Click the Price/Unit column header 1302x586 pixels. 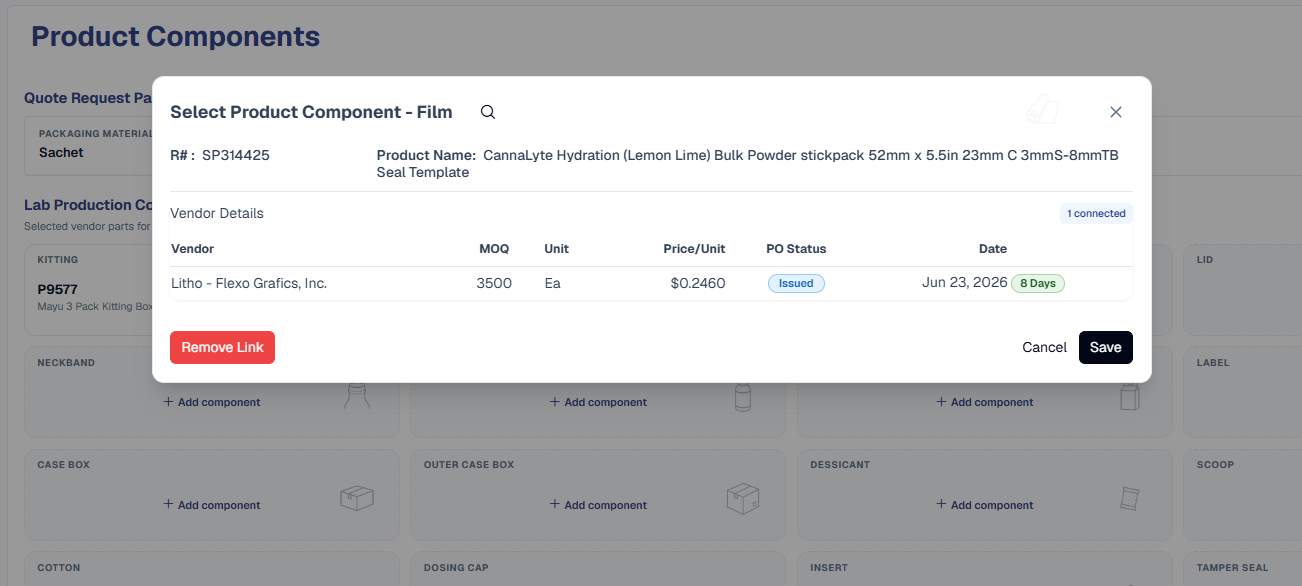tap(694, 248)
